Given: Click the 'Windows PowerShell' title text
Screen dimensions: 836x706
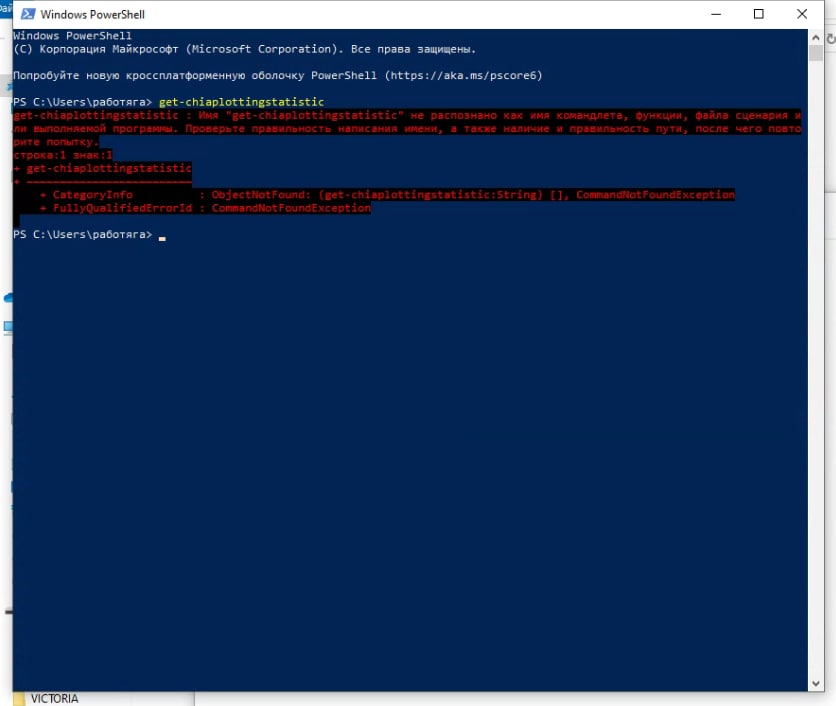Looking at the screenshot, I should pos(93,14).
